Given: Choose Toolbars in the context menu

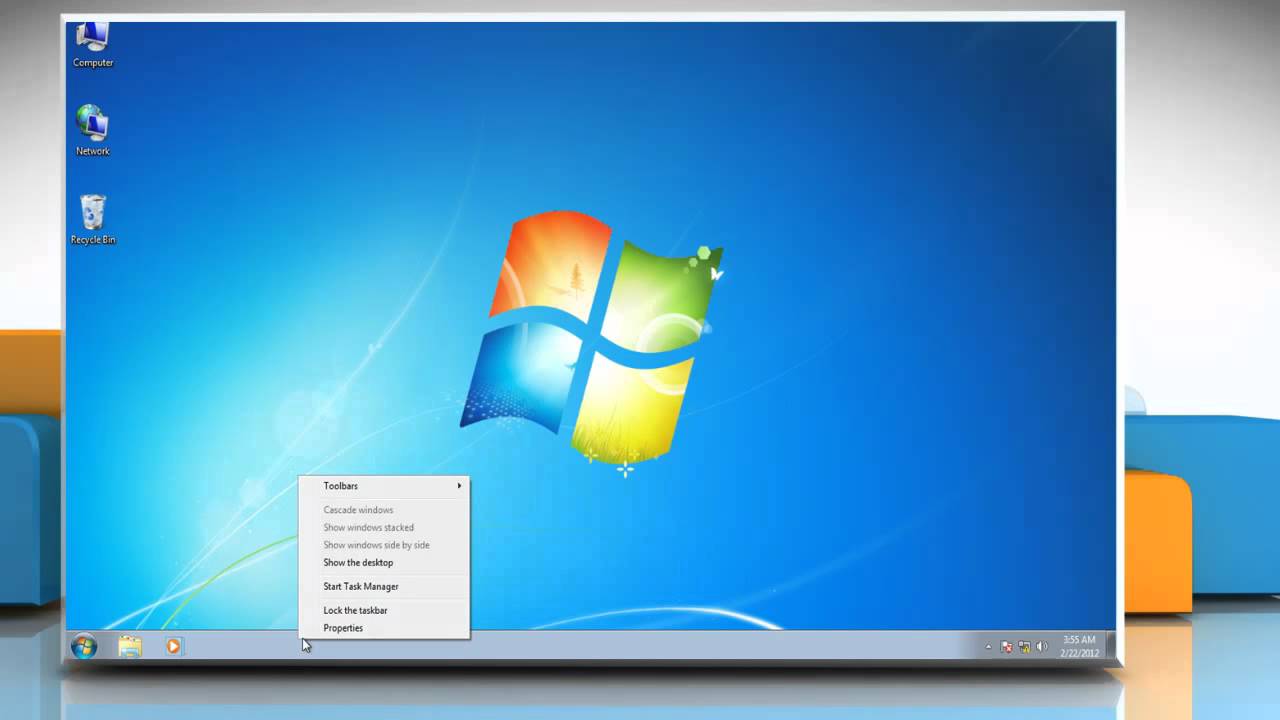Looking at the screenshot, I should click(385, 486).
